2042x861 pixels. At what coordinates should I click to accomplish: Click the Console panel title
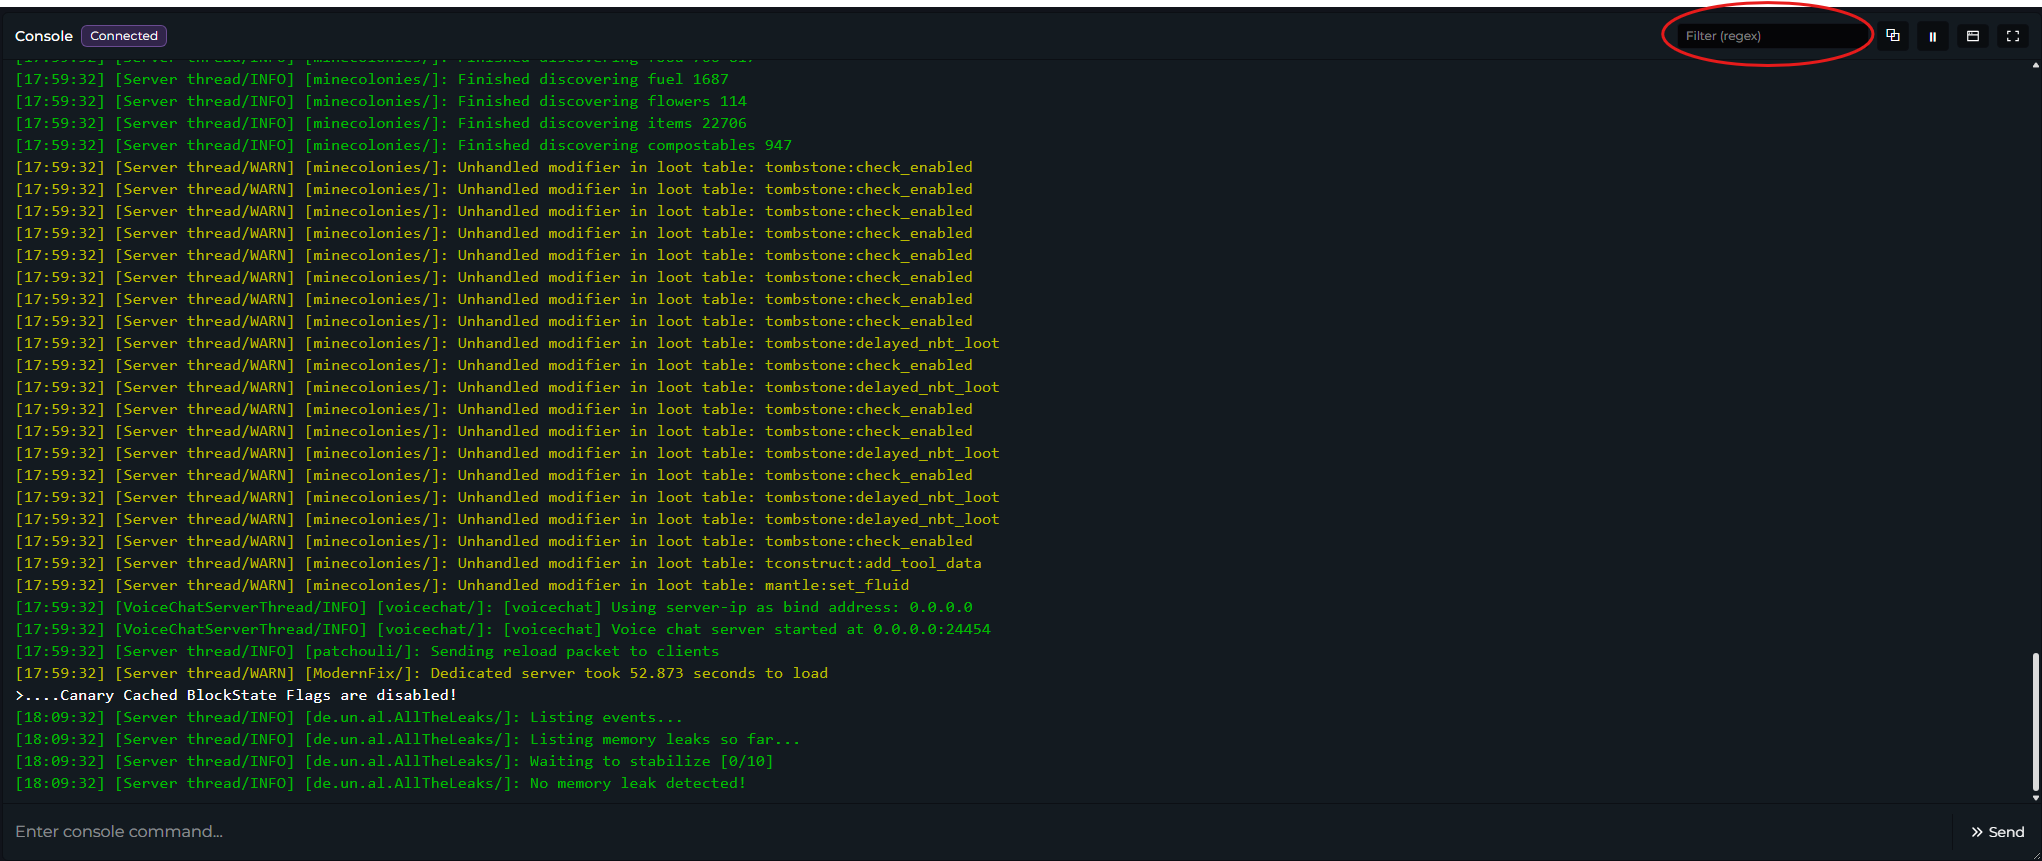(44, 36)
